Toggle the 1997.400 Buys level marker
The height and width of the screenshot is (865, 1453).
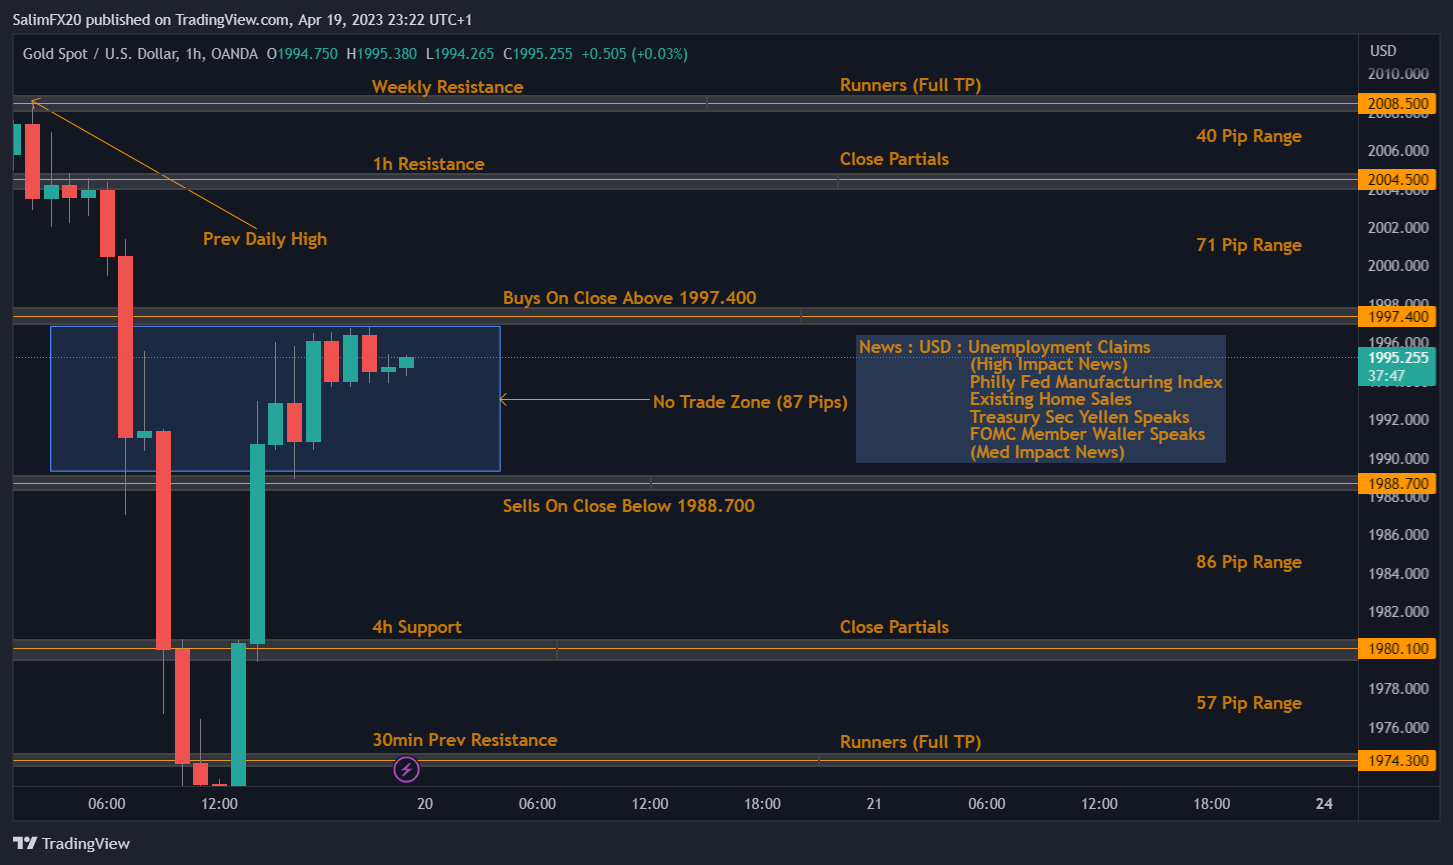1397,316
